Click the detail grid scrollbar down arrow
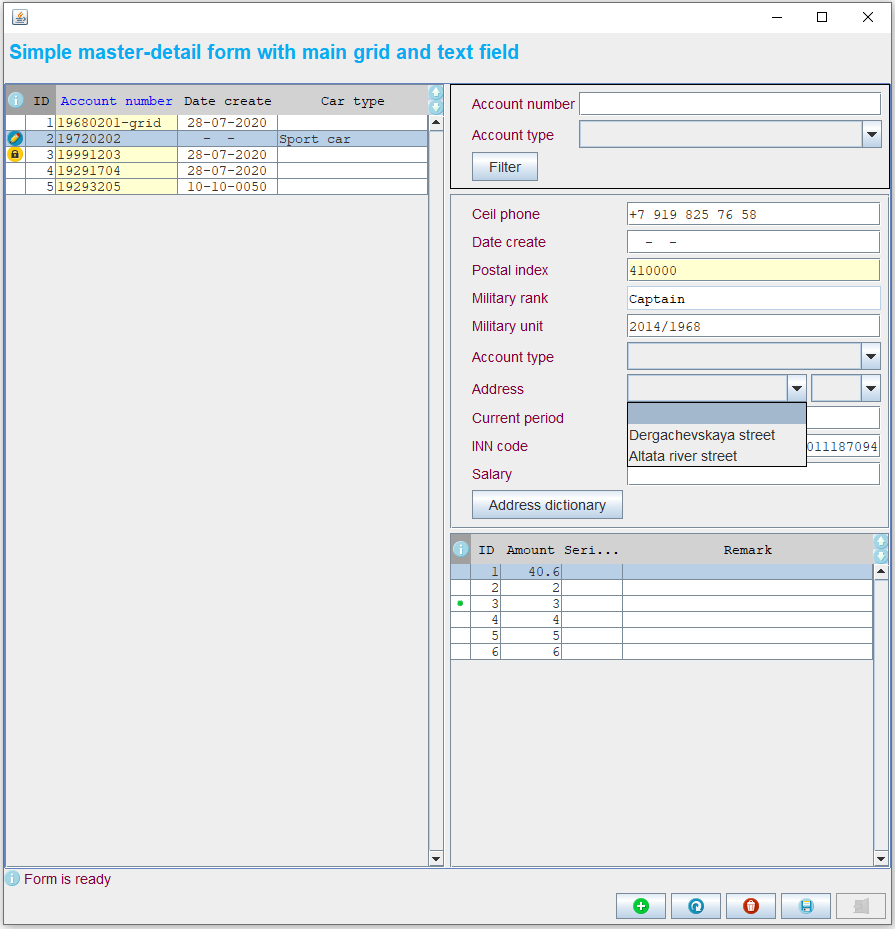 click(x=881, y=858)
